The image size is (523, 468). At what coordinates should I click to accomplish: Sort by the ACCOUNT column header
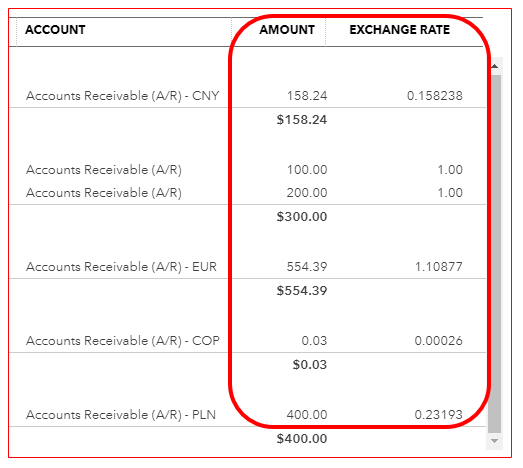(x=55, y=30)
